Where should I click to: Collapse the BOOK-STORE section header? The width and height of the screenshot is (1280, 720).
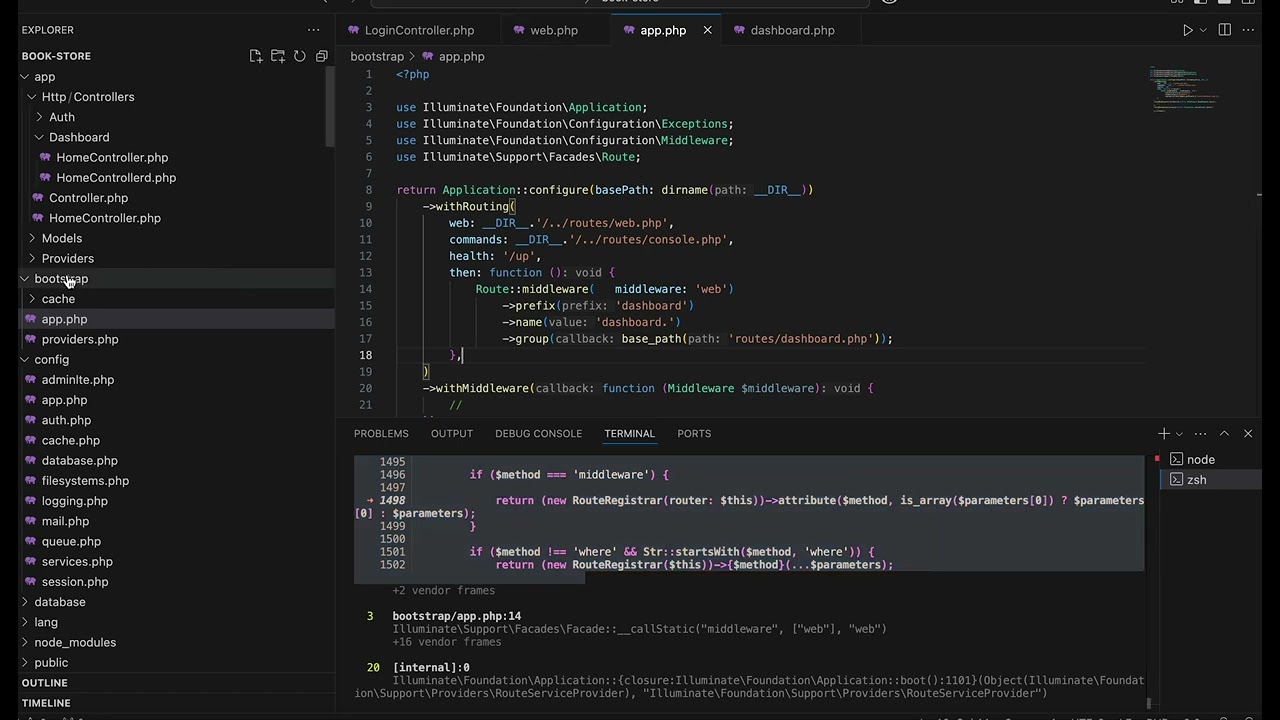click(x=56, y=56)
